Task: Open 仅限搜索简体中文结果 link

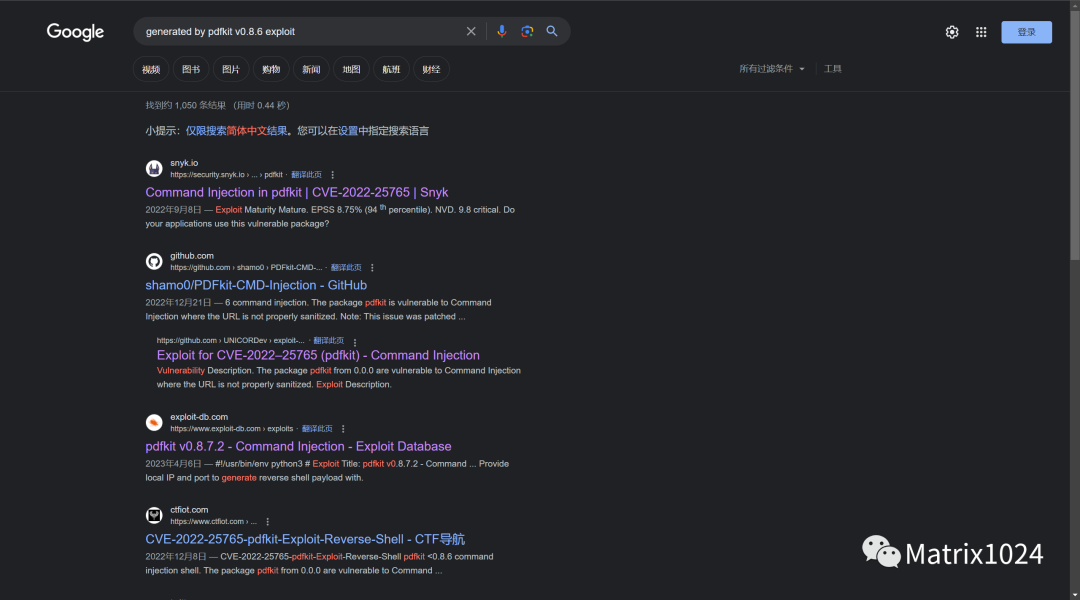Action: pos(236,131)
